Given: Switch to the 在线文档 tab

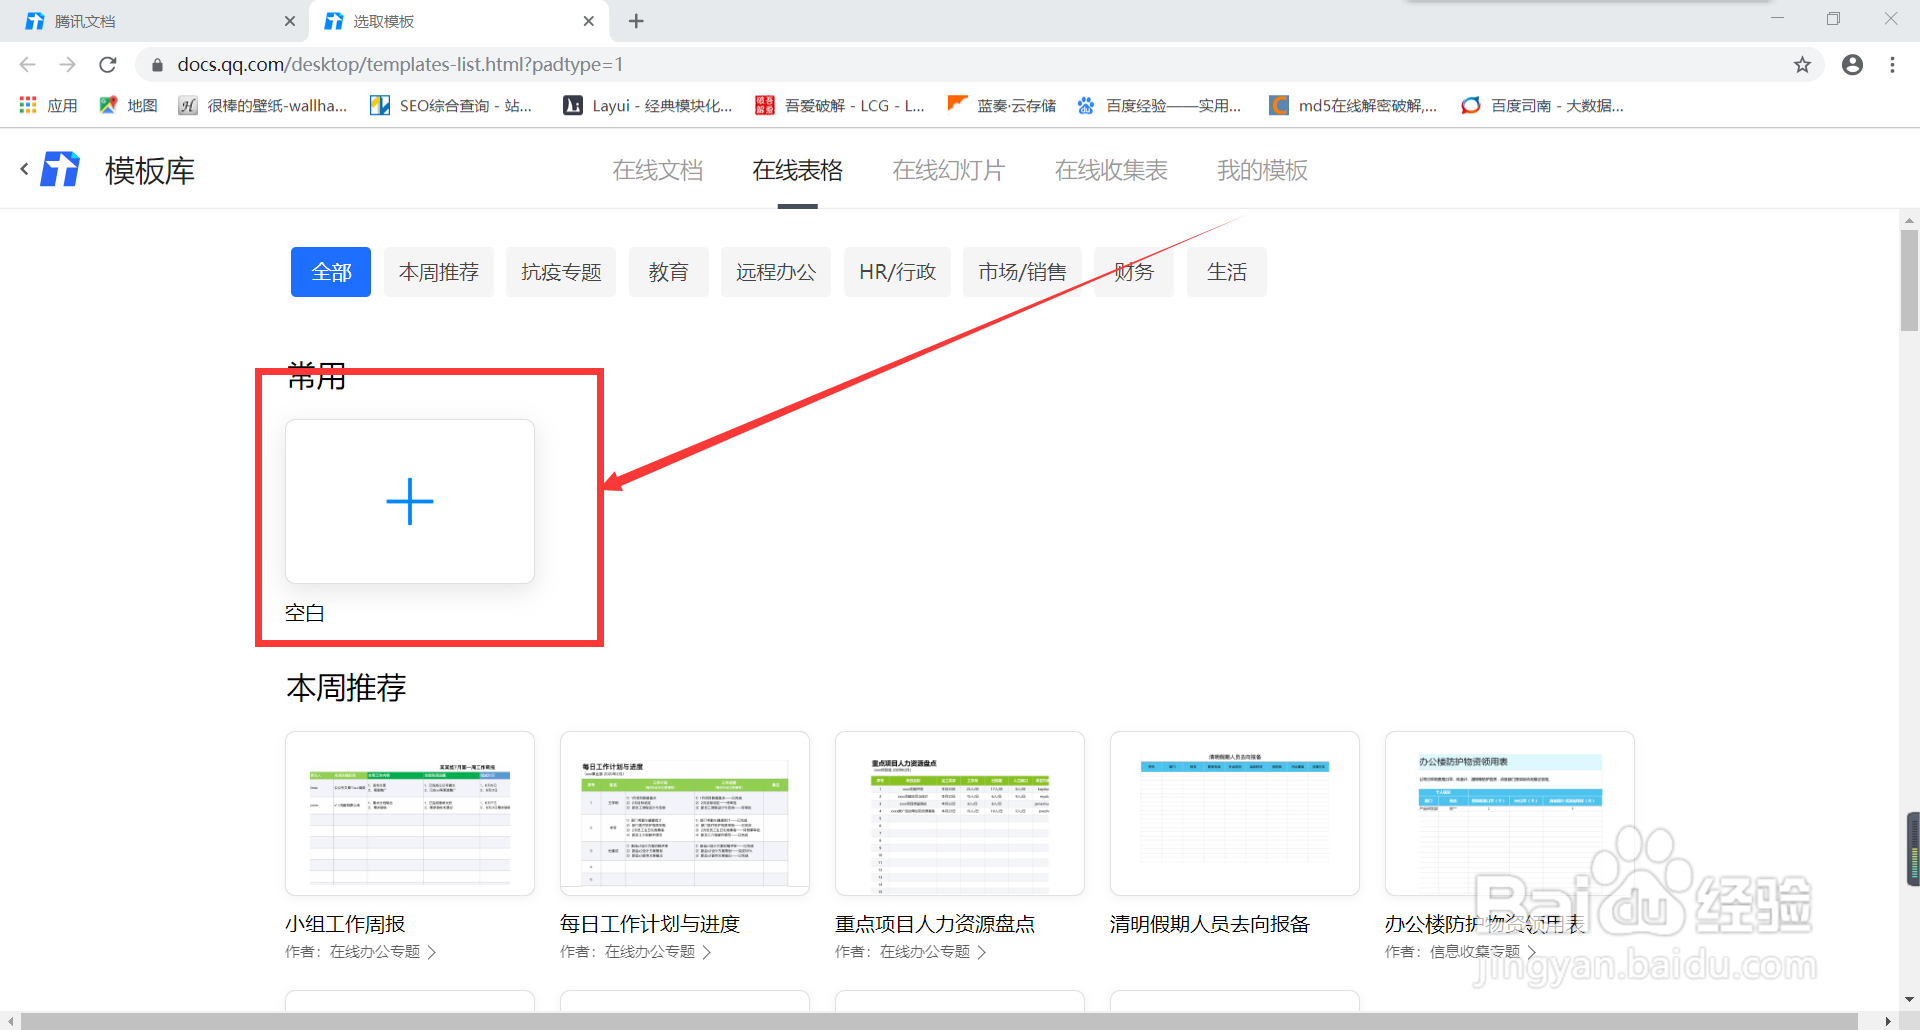Looking at the screenshot, I should pyautogui.click(x=658, y=170).
